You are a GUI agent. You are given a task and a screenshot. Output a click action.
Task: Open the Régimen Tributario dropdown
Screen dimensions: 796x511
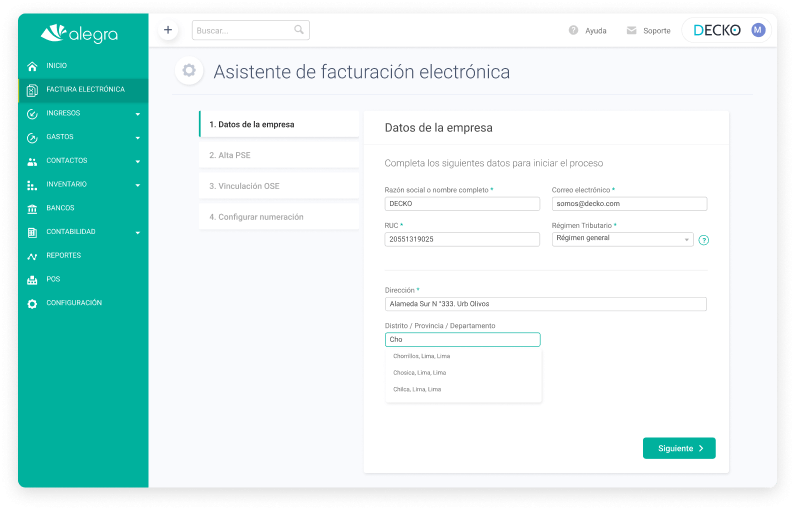tap(622, 239)
